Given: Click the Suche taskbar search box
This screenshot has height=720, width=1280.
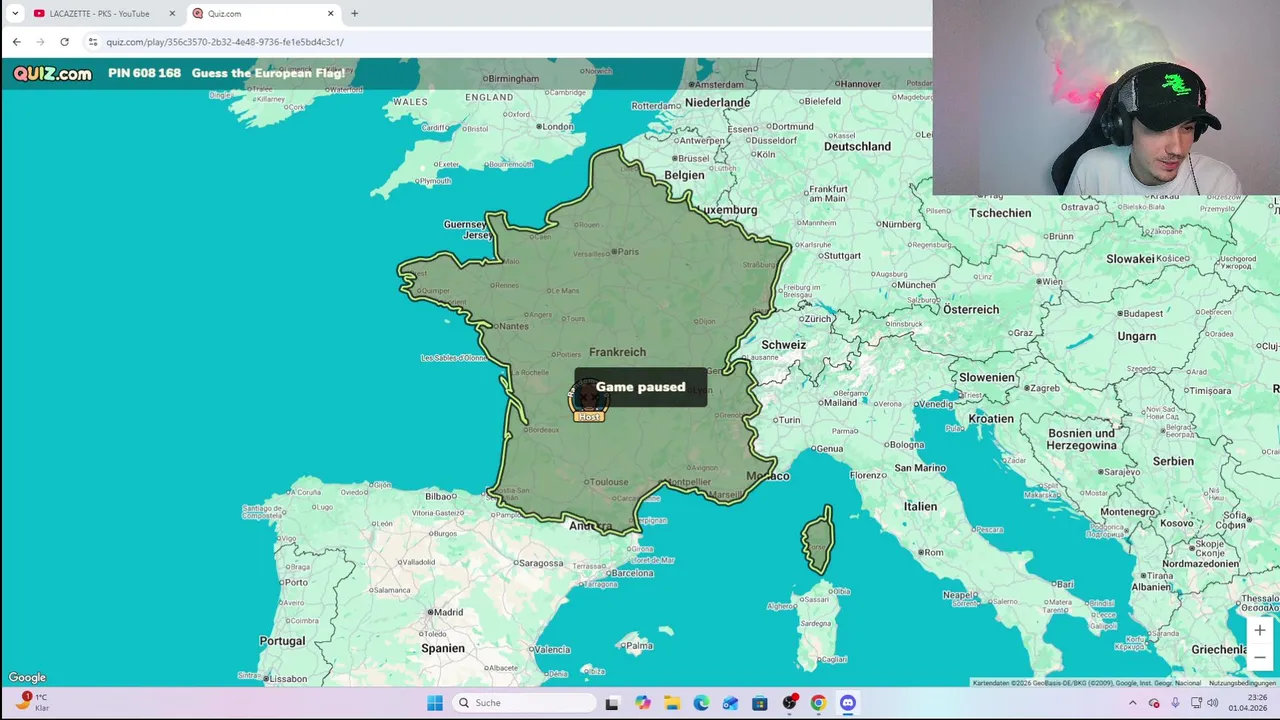Looking at the screenshot, I should 525,703.
